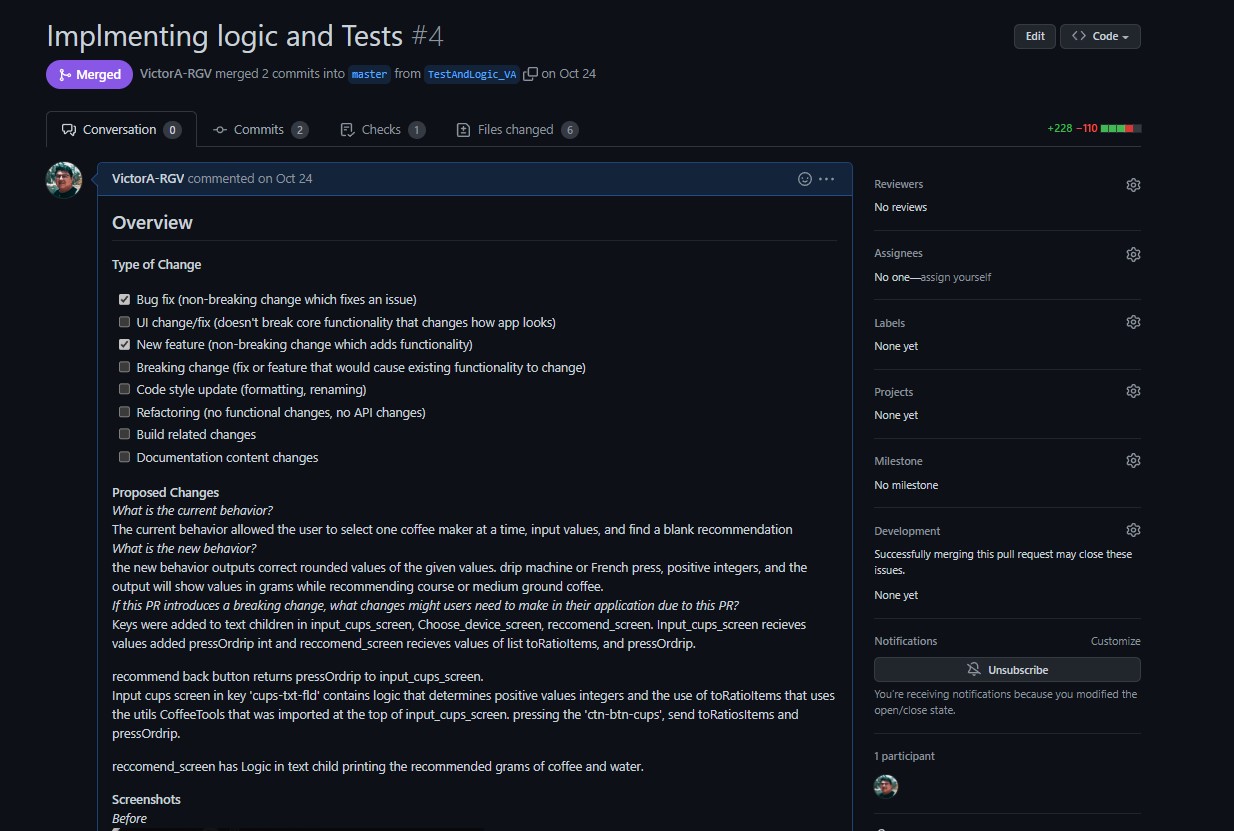Check the UI change/fix checkbox
This screenshot has width=1234, height=831.
click(x=125, y=322)
